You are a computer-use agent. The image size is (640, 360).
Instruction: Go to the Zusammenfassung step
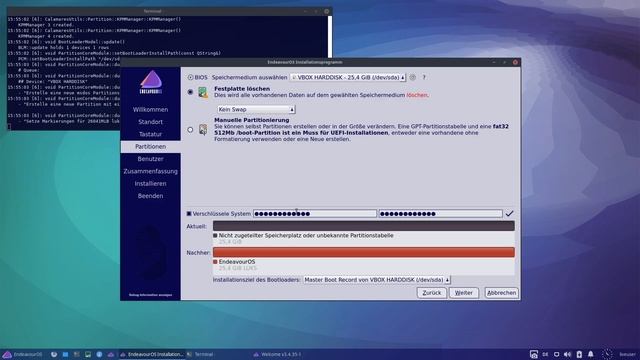click(x=150, y=171)
